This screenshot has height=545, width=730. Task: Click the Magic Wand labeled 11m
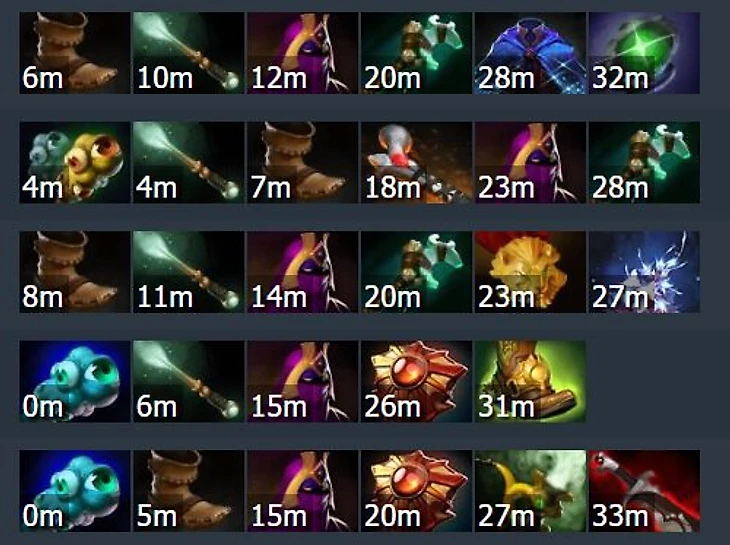[189, 272]
